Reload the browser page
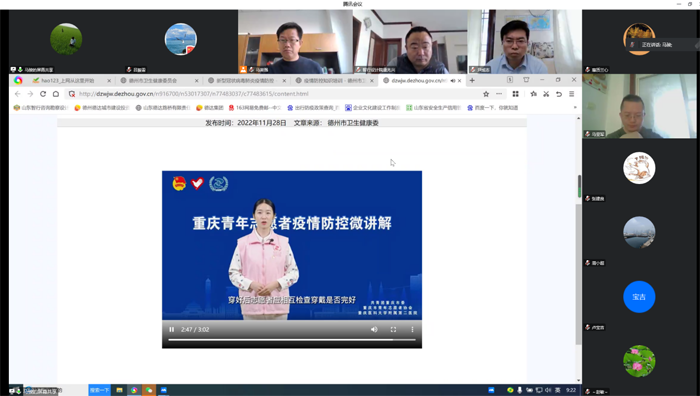700x396 pixels. 43,94
